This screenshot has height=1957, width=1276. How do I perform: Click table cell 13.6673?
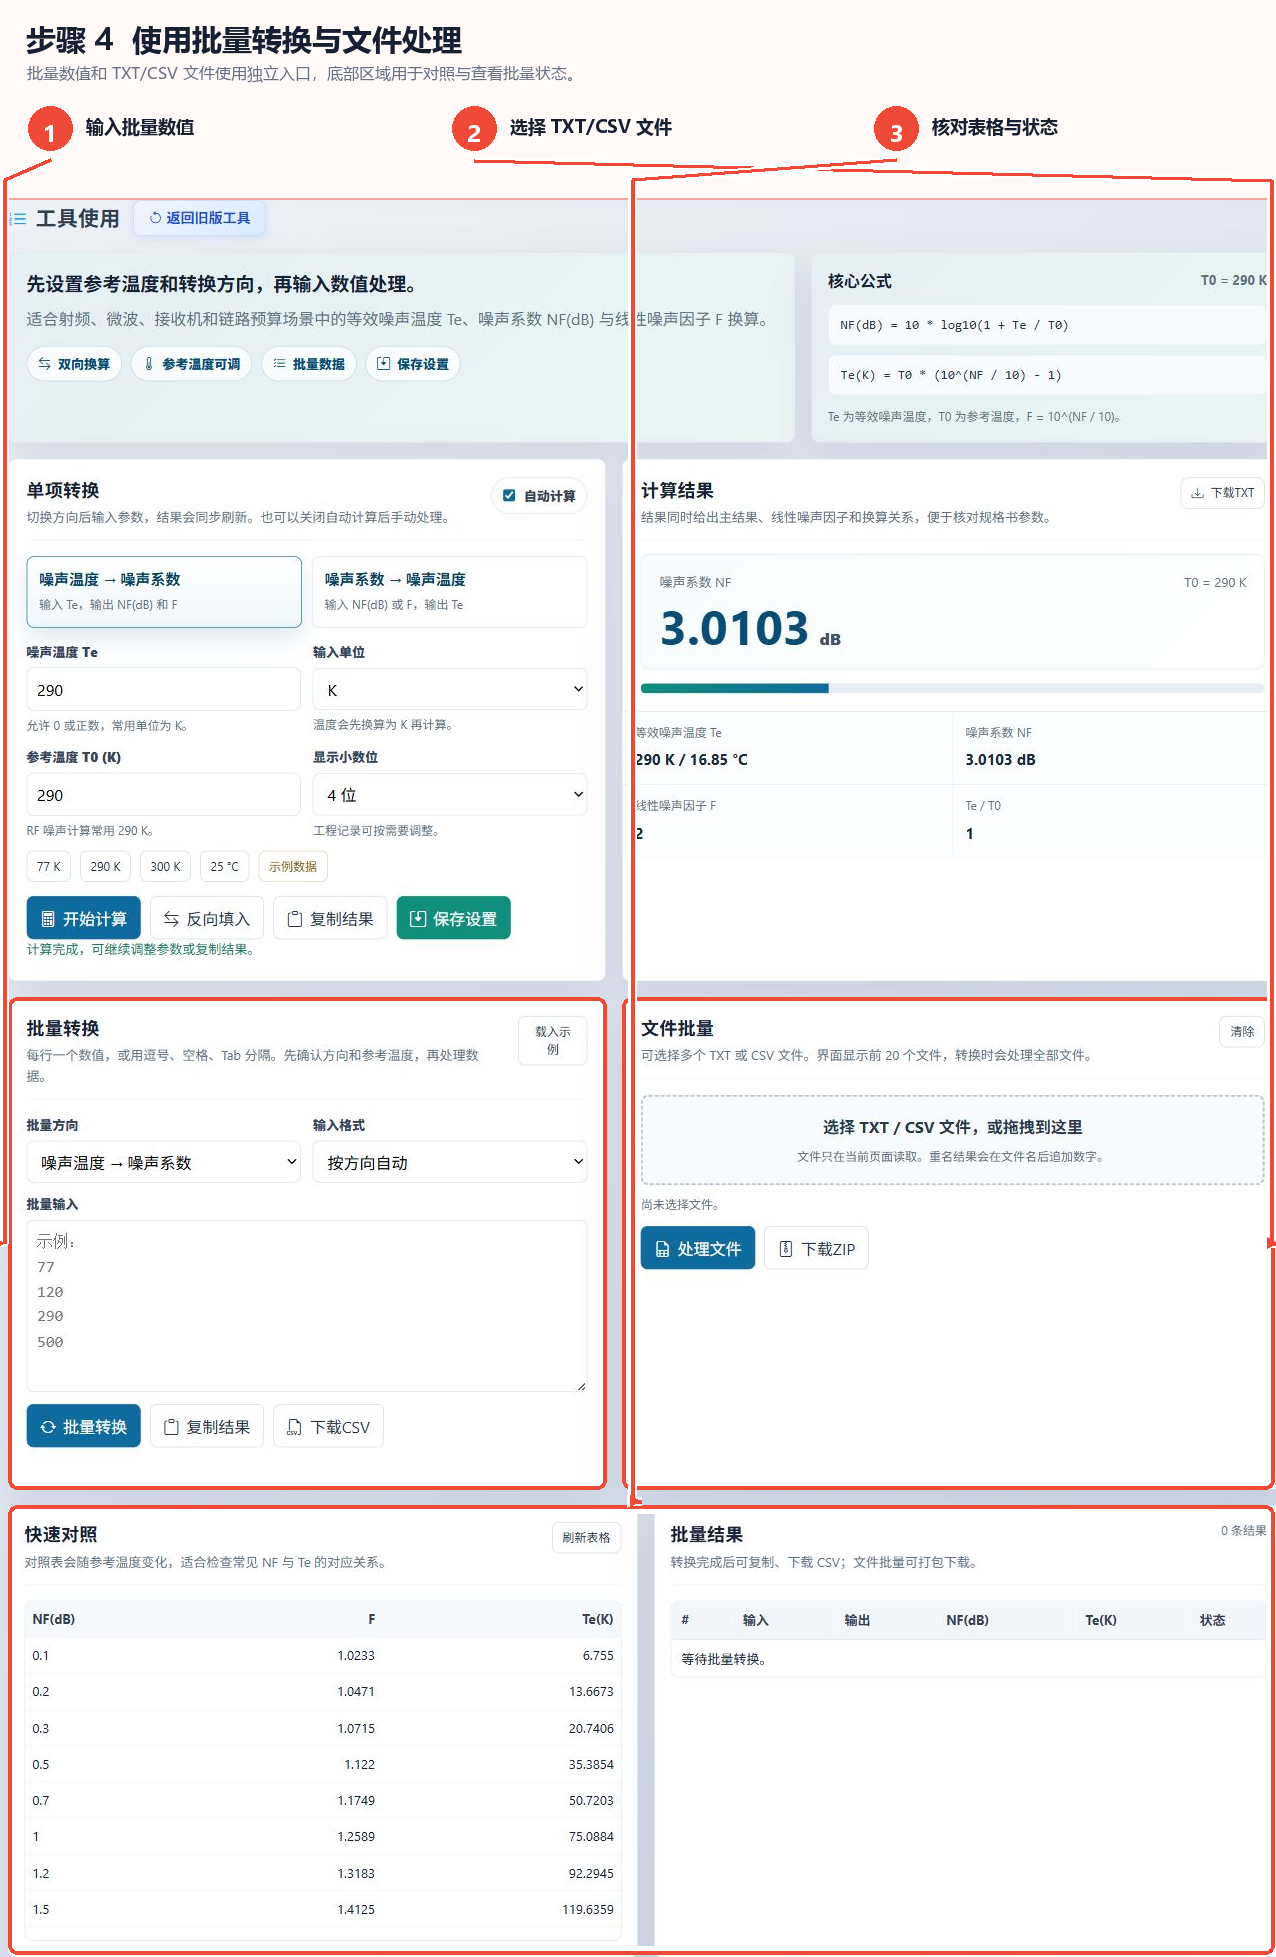(591, 1692)
